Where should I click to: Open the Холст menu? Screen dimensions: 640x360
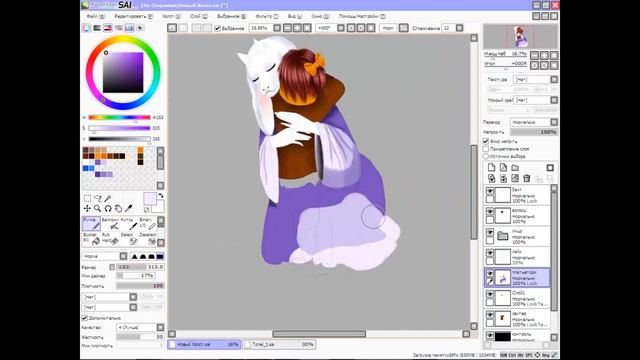[171, 16]
